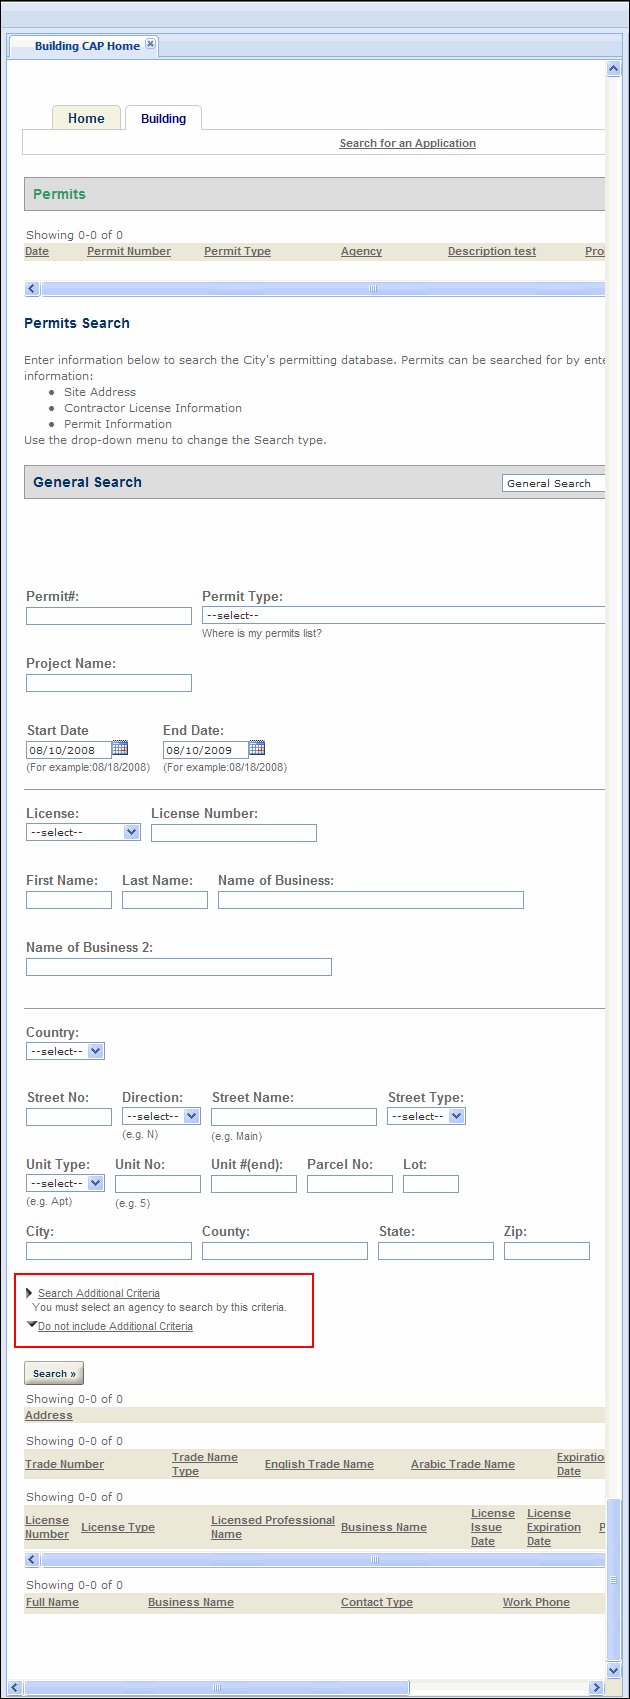Viewport: 630px width, 1699px height.
Task: Click the Search button
Action: (54, 1373)
